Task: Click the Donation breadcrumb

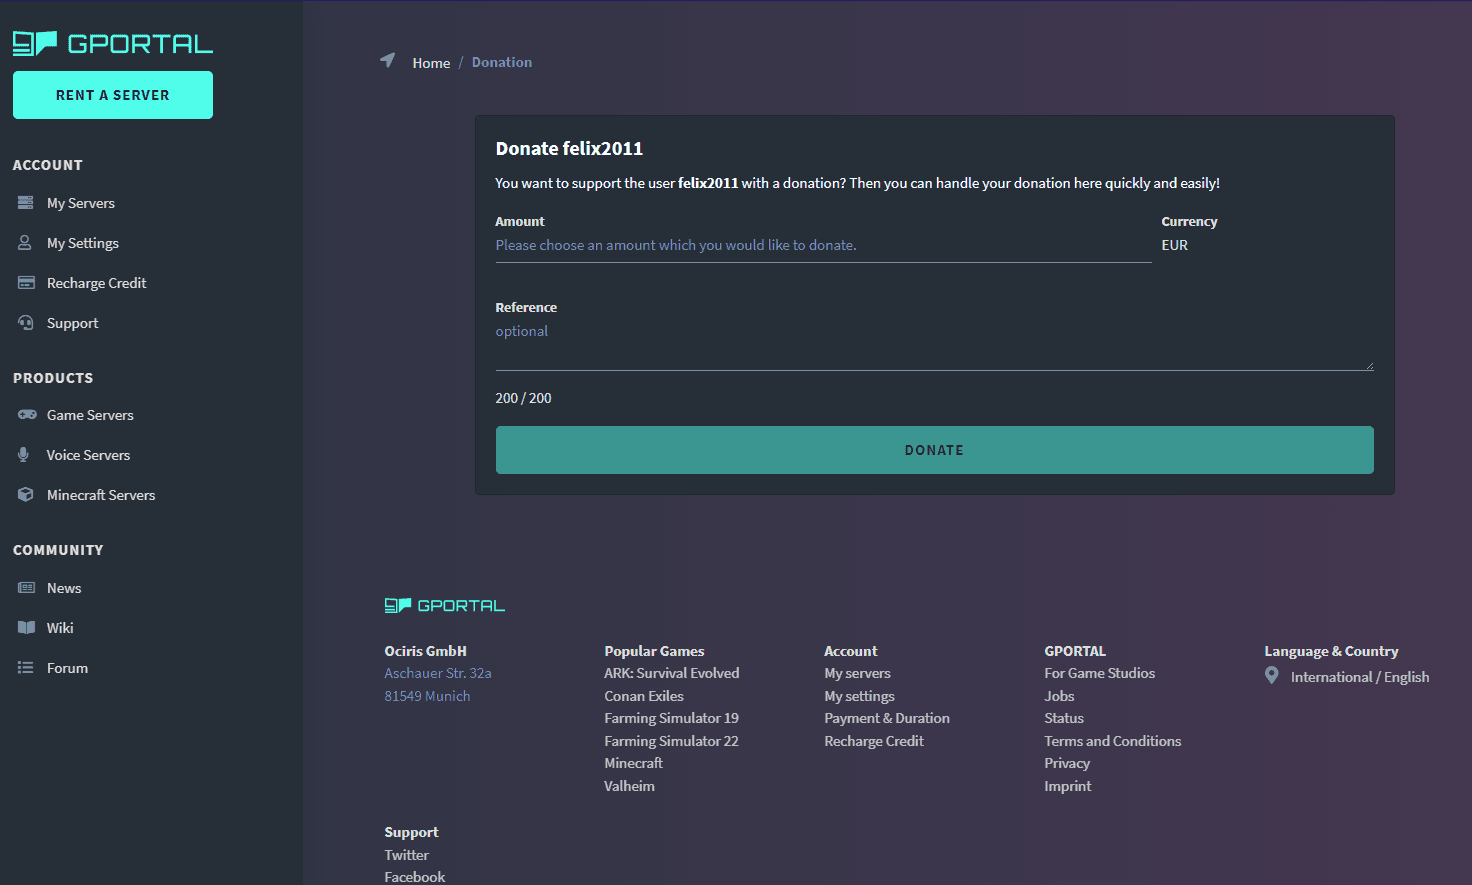Action: pos(502,62)
